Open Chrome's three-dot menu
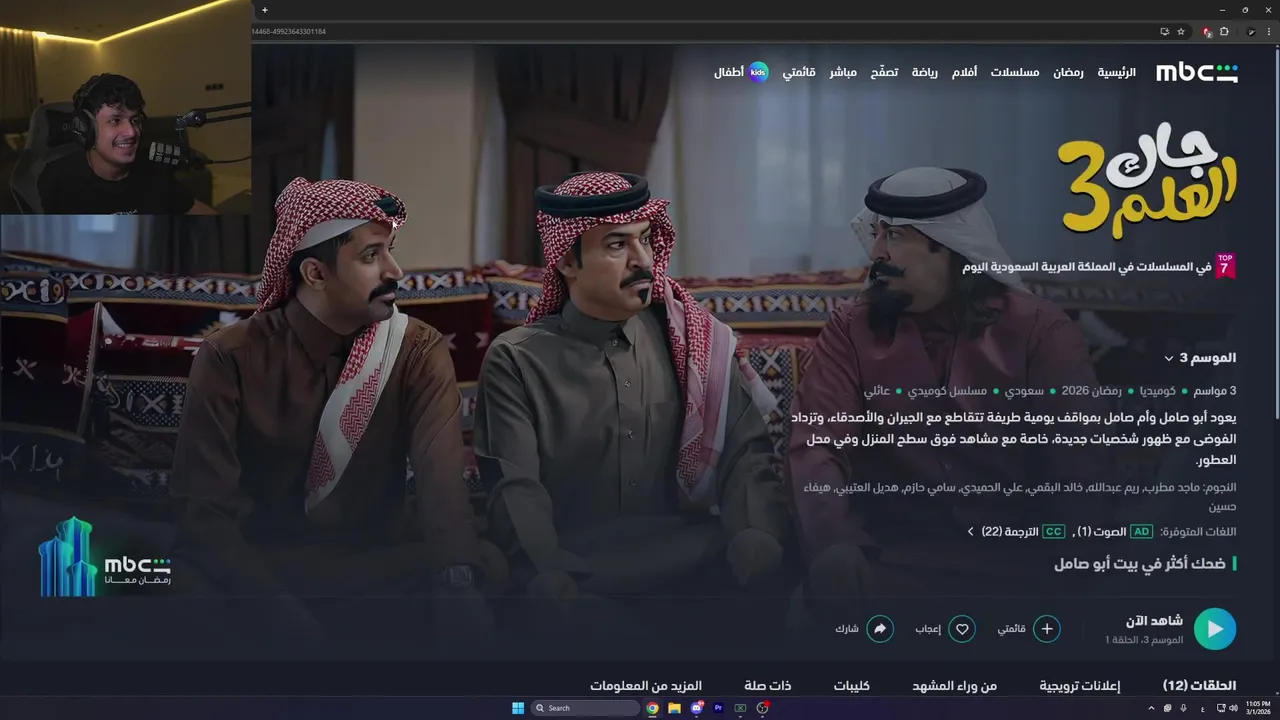The height and width of the screenshot is (720, 1280). pyautogui.click(x=1268, y=32)
